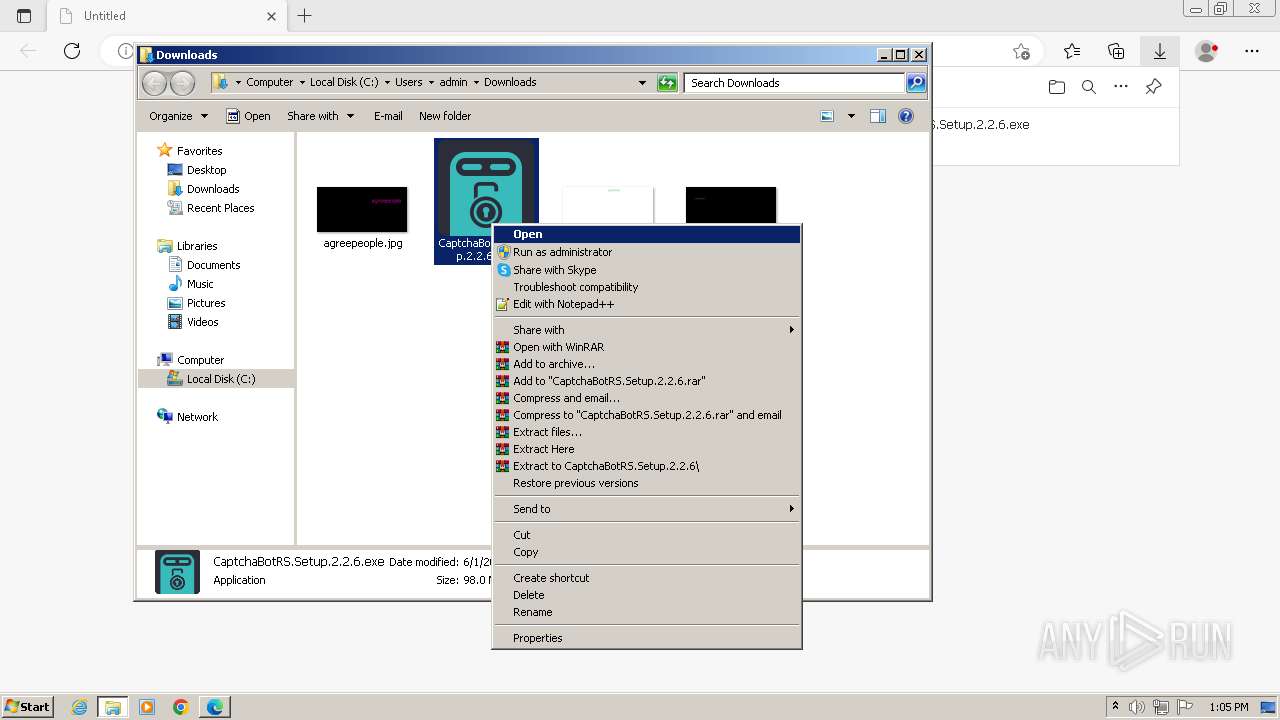Select Extract files…
The height and width of the screenshot is (720, 1280).
[646, 432]
